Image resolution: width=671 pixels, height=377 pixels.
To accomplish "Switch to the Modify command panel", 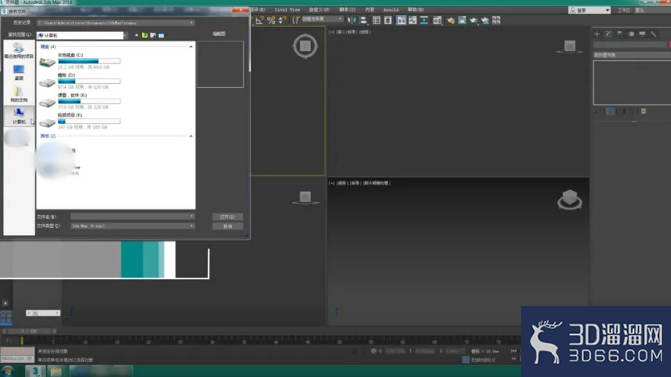I will 608,34.
